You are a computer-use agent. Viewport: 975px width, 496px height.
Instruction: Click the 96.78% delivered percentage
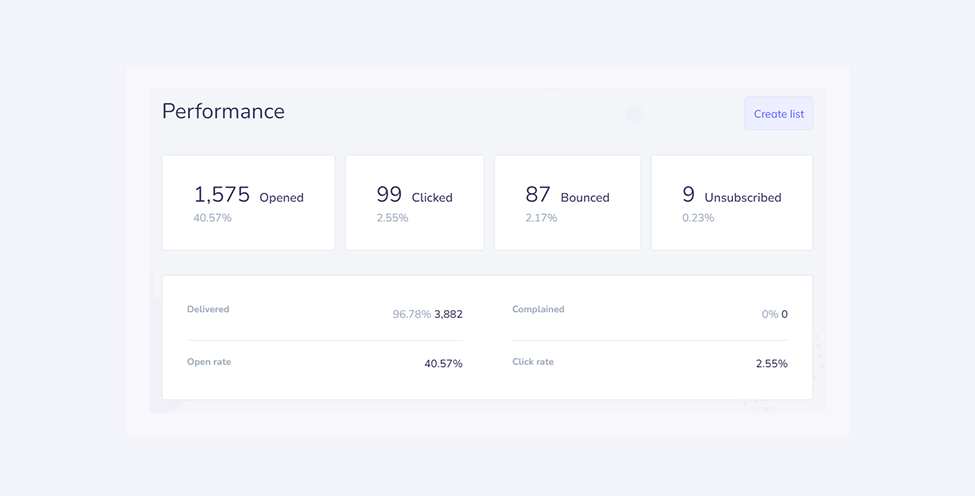point(411,314)
